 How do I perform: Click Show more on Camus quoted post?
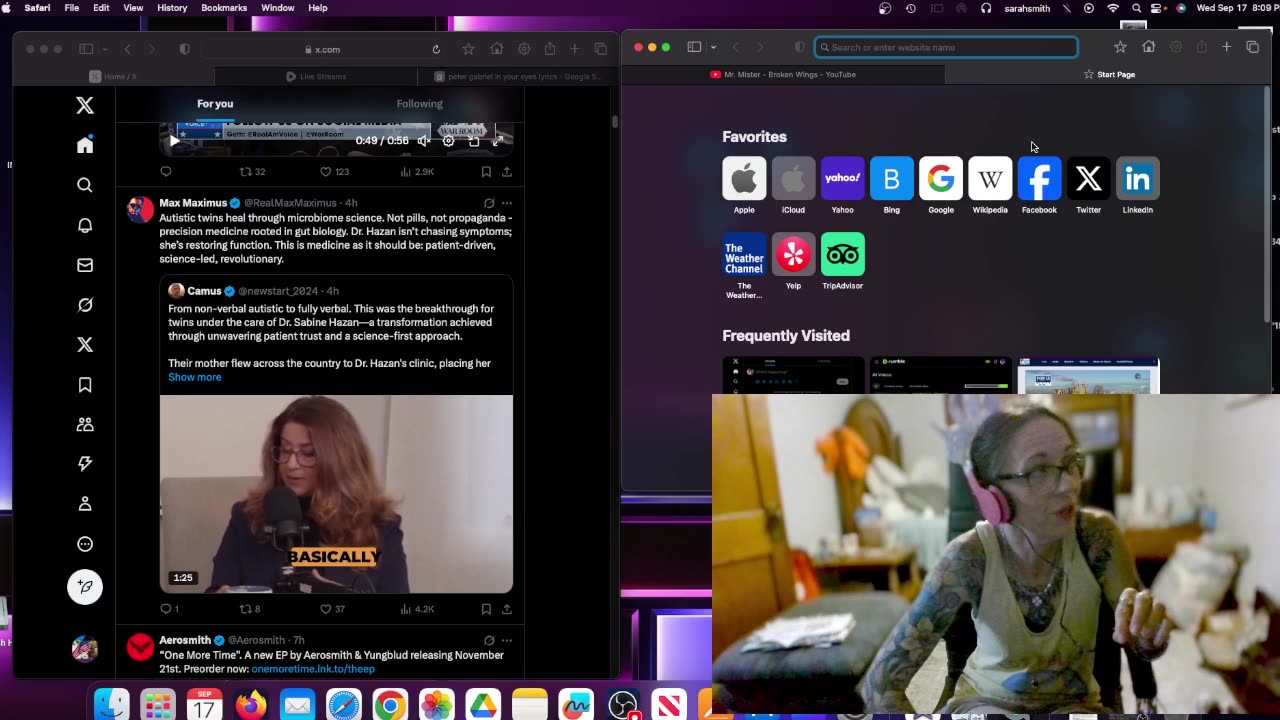point(195,377)
